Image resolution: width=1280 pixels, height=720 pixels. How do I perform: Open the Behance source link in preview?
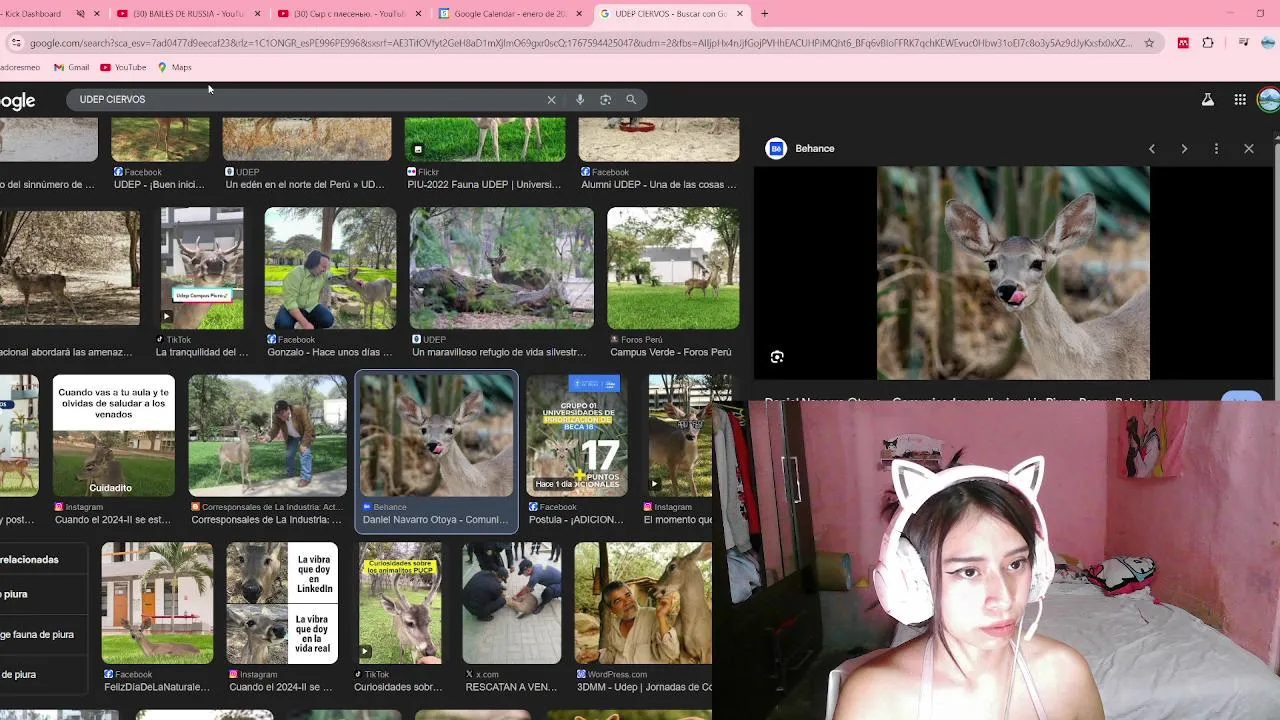point(815,149)
